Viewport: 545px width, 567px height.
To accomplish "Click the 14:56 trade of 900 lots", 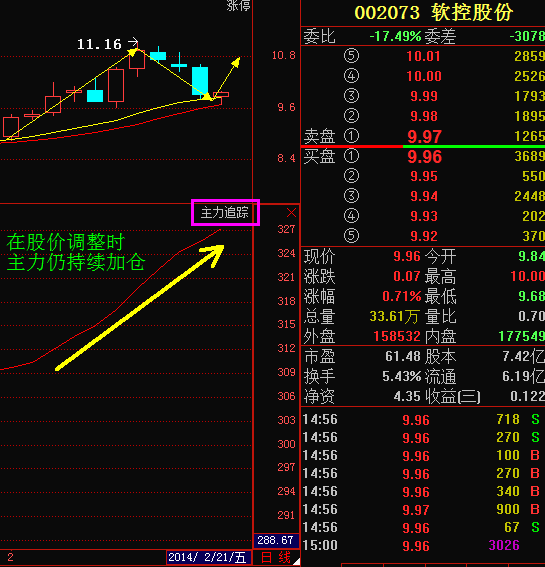I will [423, 509].
